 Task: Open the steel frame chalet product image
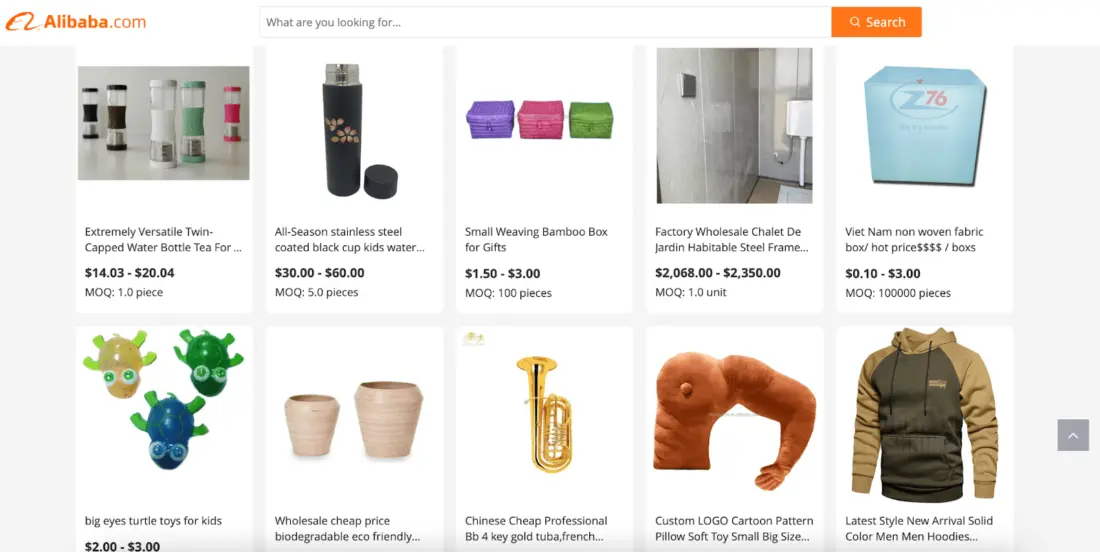pos(735,126)
